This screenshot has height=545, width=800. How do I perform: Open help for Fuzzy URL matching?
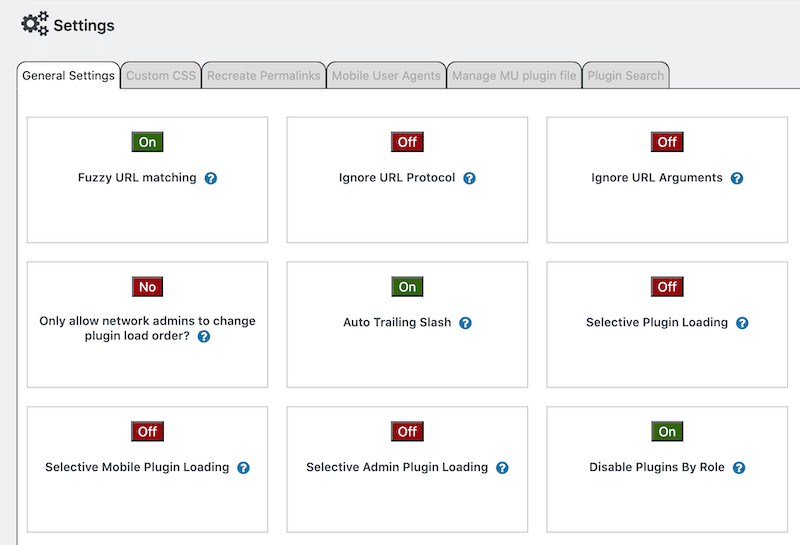(211, 178)
